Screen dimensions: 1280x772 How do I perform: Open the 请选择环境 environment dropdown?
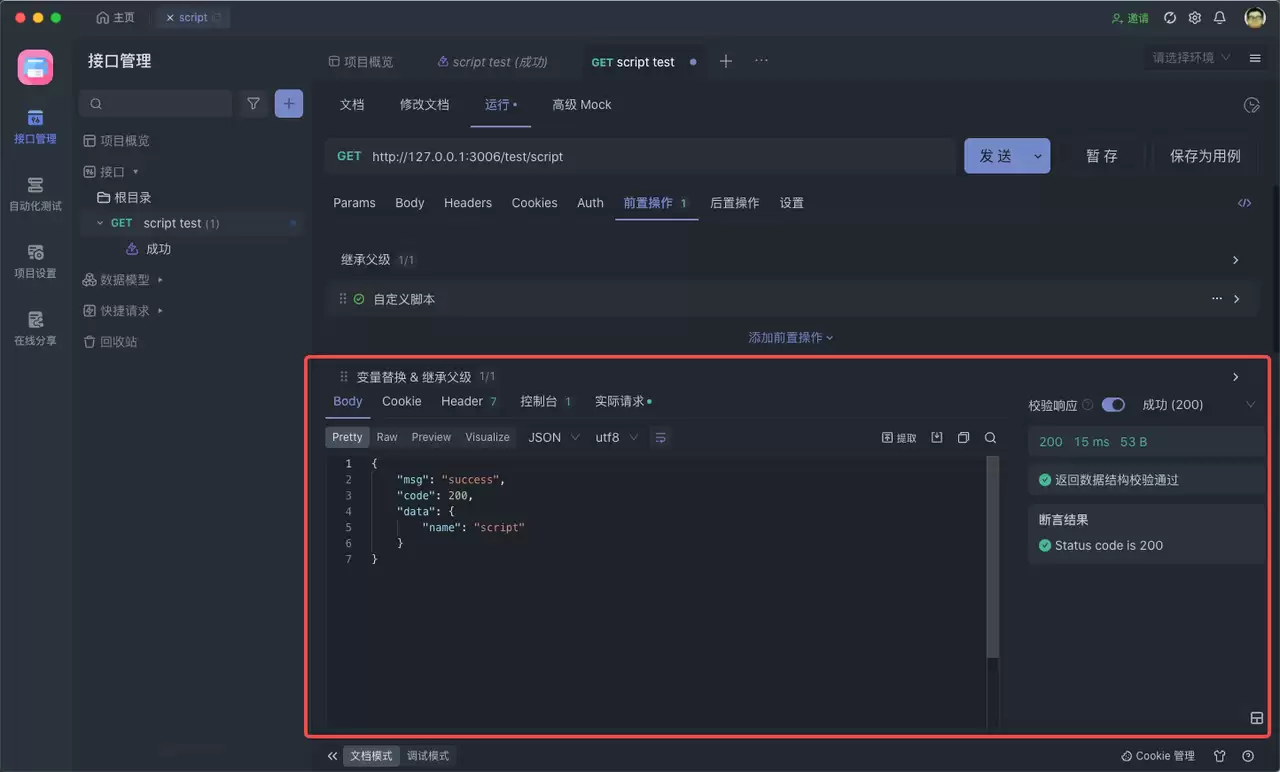coord(1190,58)
